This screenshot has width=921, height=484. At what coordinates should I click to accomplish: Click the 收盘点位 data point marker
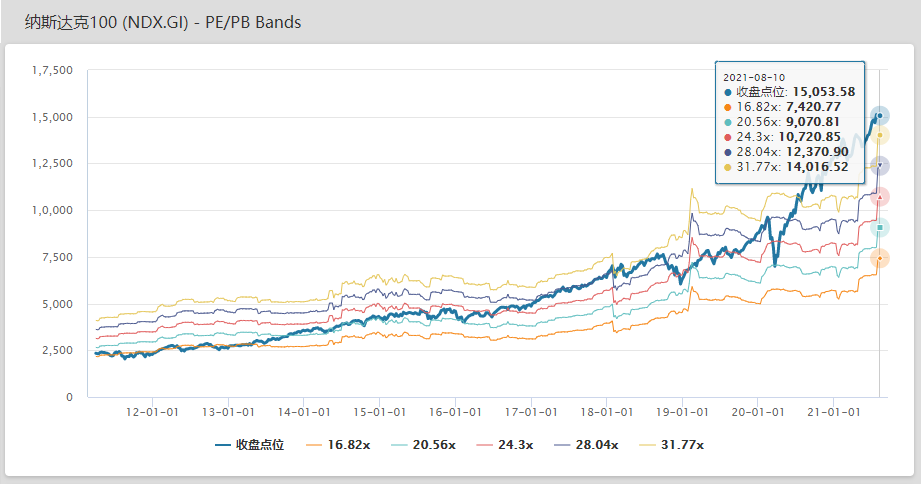(879, 116)
